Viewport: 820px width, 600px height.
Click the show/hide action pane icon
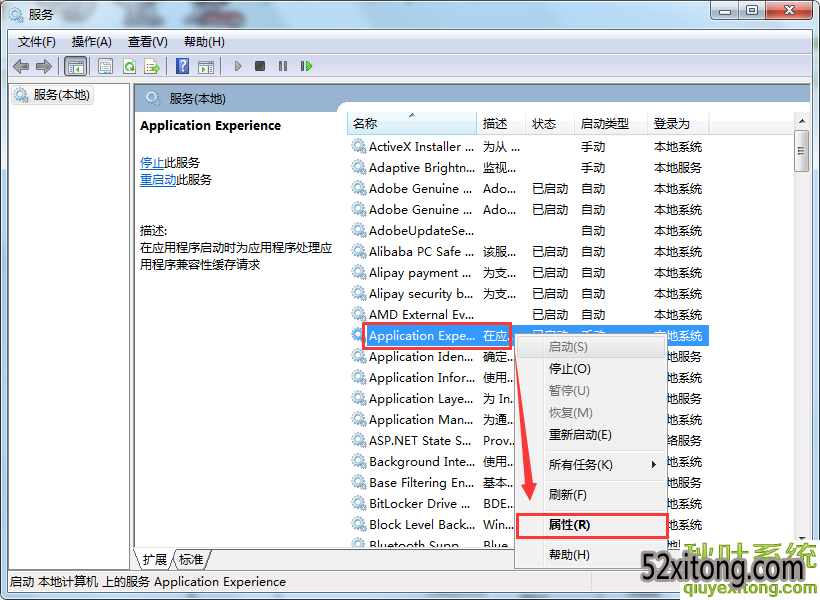(x=206, y=66)
